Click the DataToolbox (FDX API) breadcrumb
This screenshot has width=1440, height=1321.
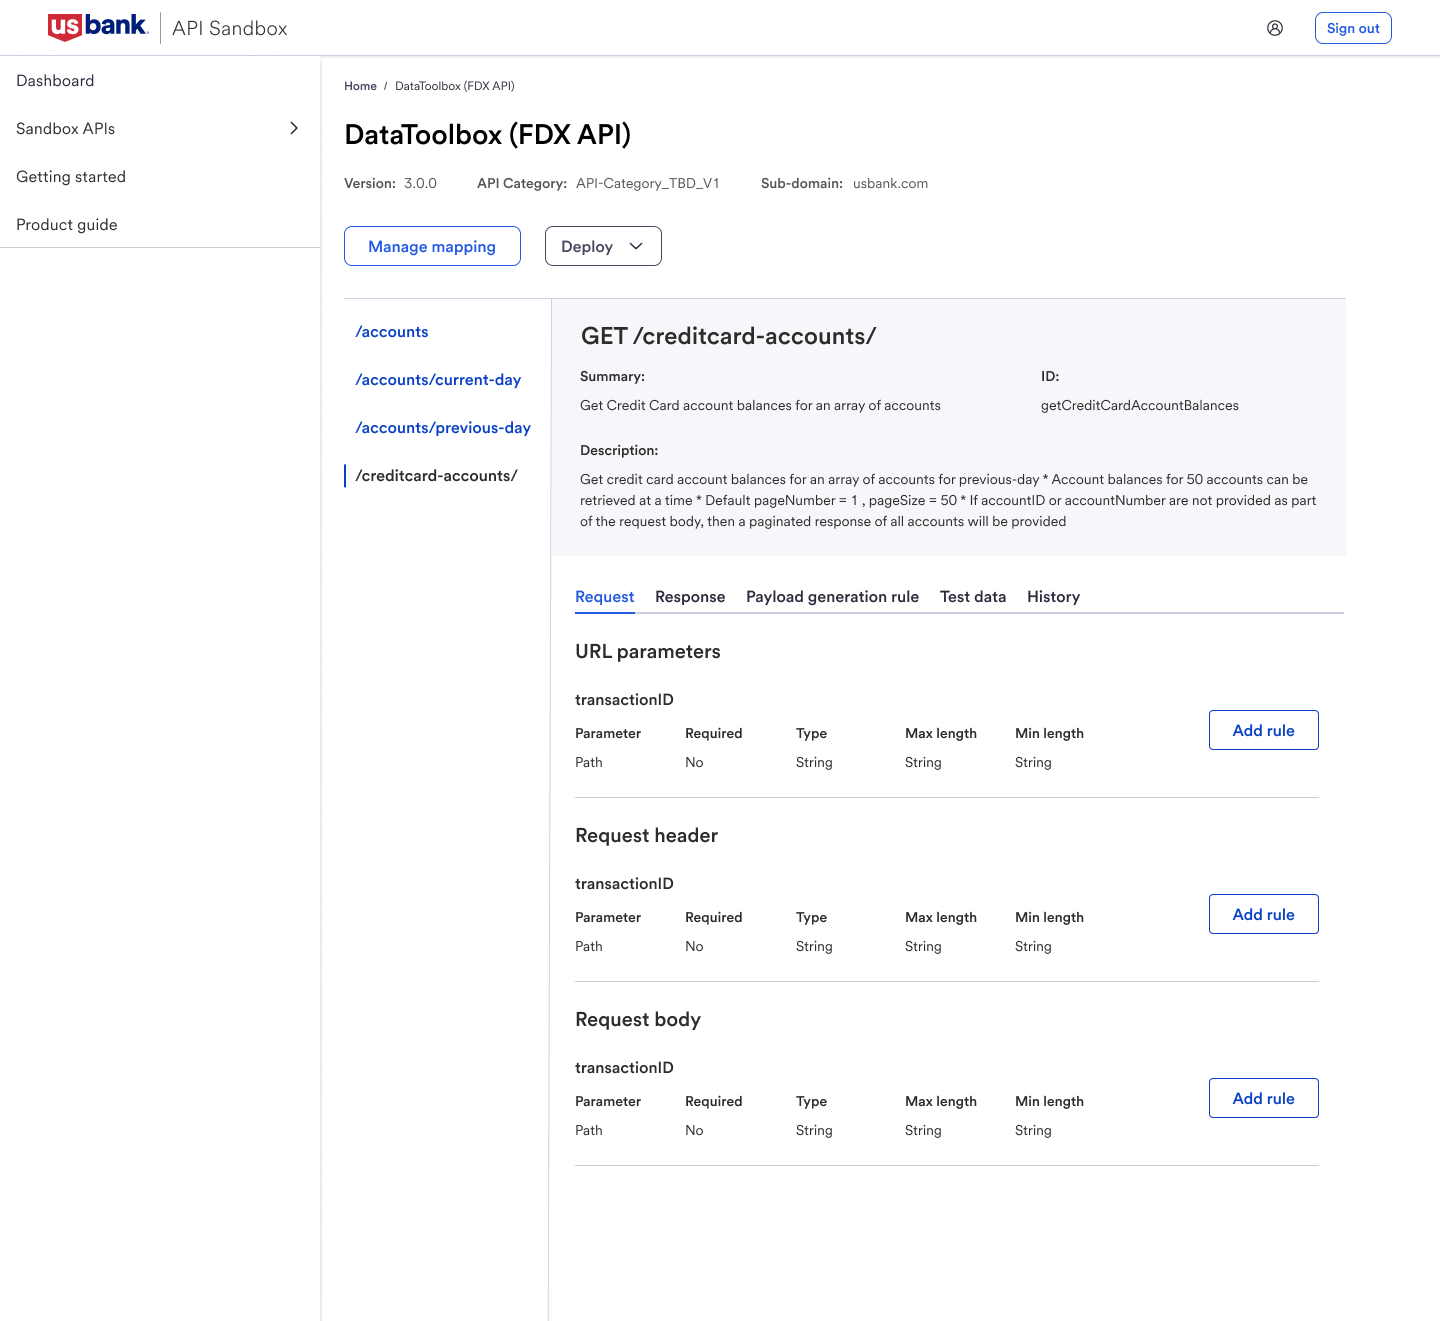click(455, 86)
